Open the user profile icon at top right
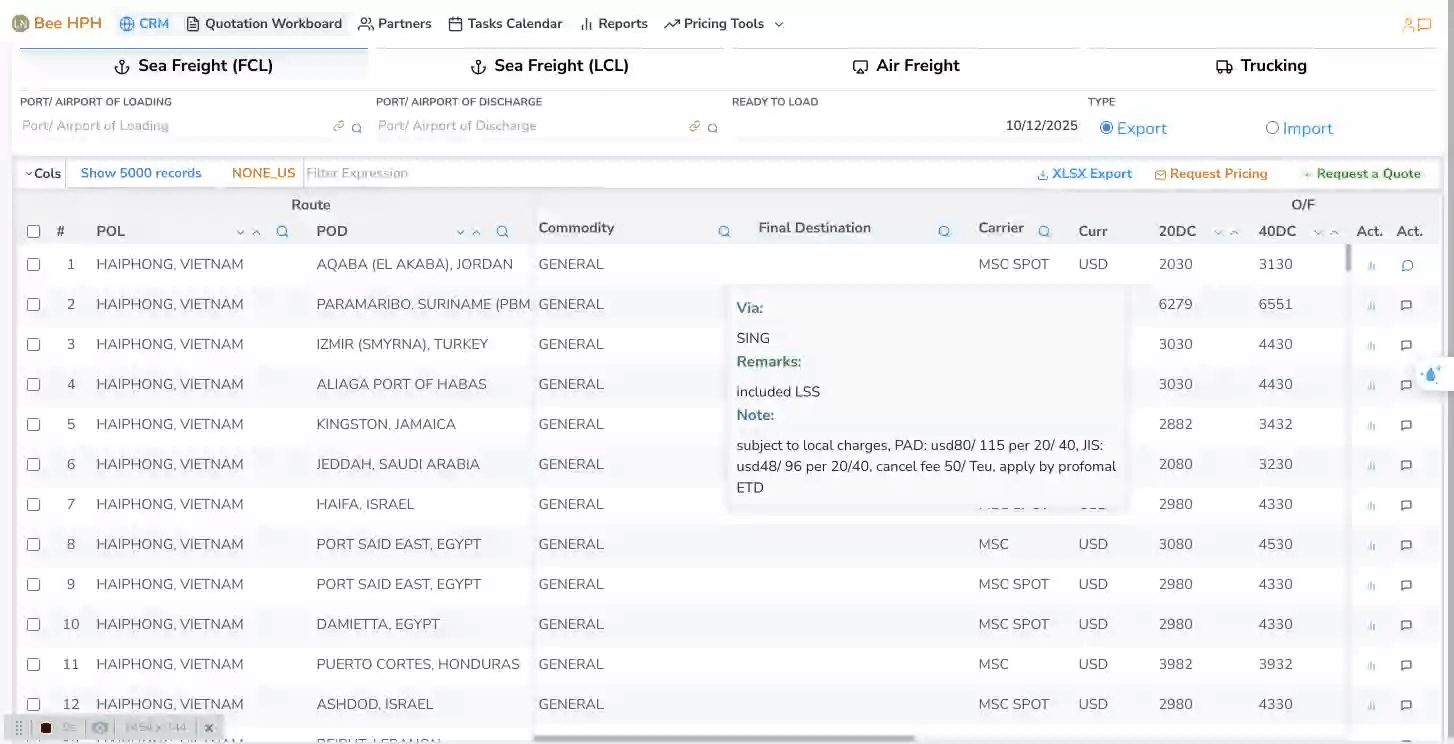Screen dimensions: 1454x744 pyautogui.click(x=1408, y=24)
